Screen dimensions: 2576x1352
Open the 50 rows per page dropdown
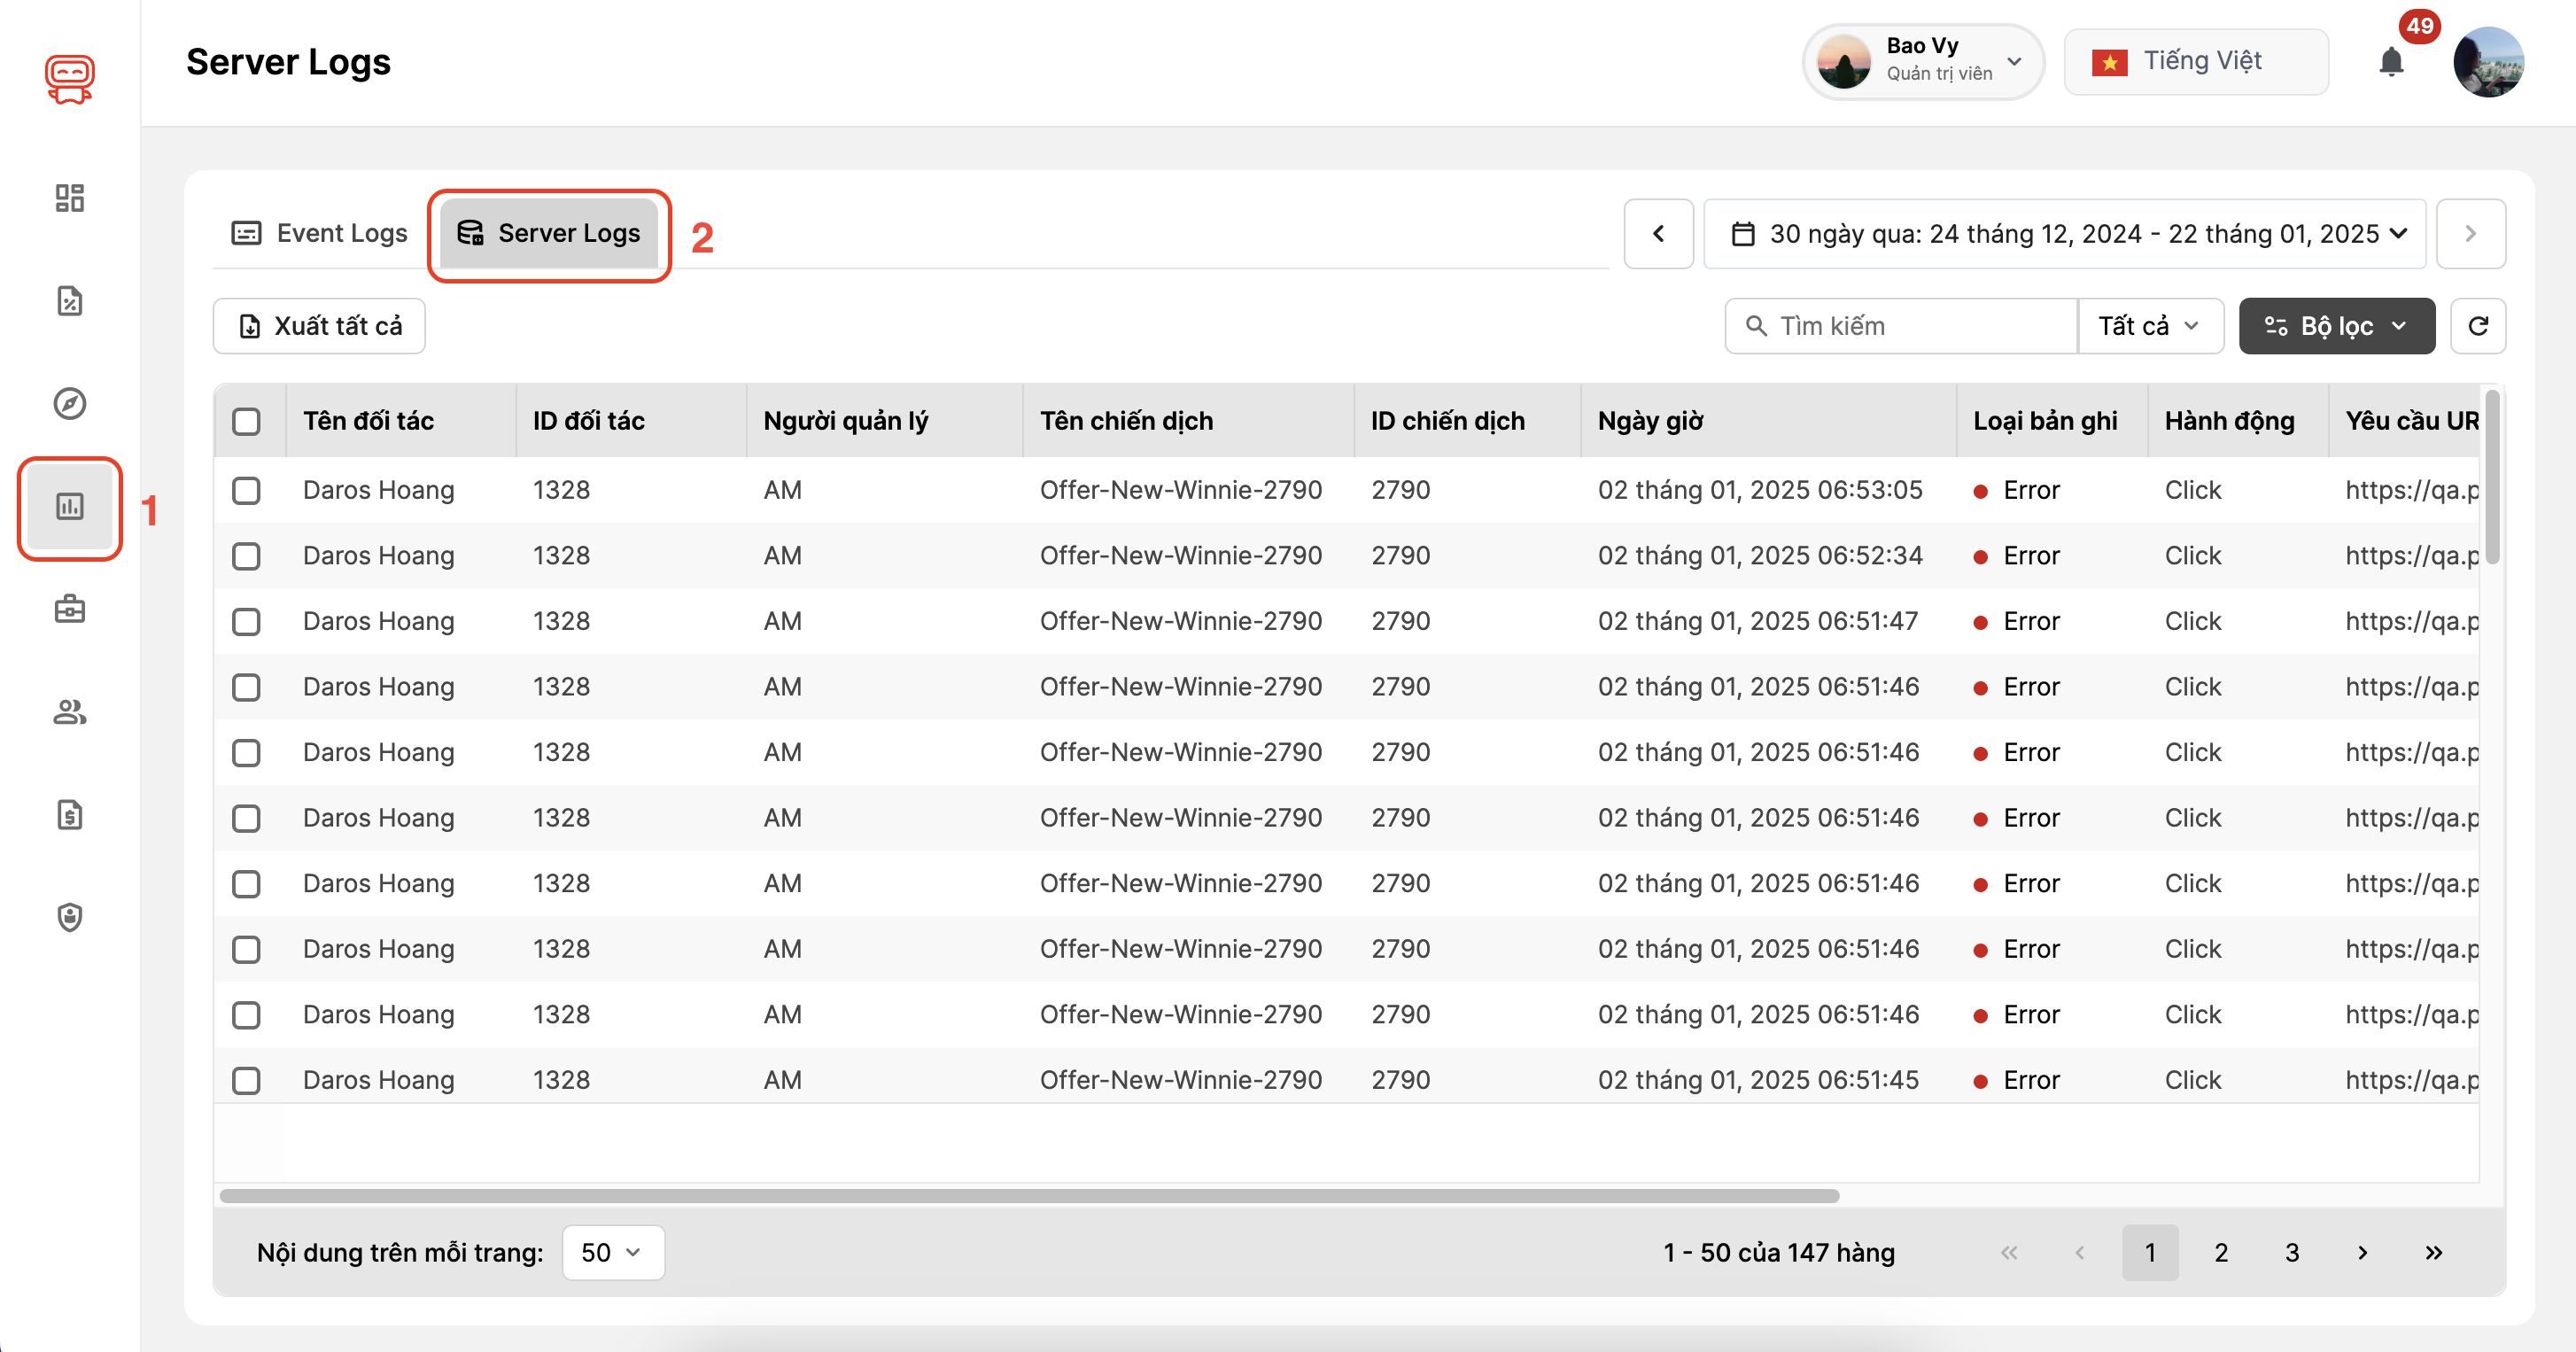(612, 1252)
